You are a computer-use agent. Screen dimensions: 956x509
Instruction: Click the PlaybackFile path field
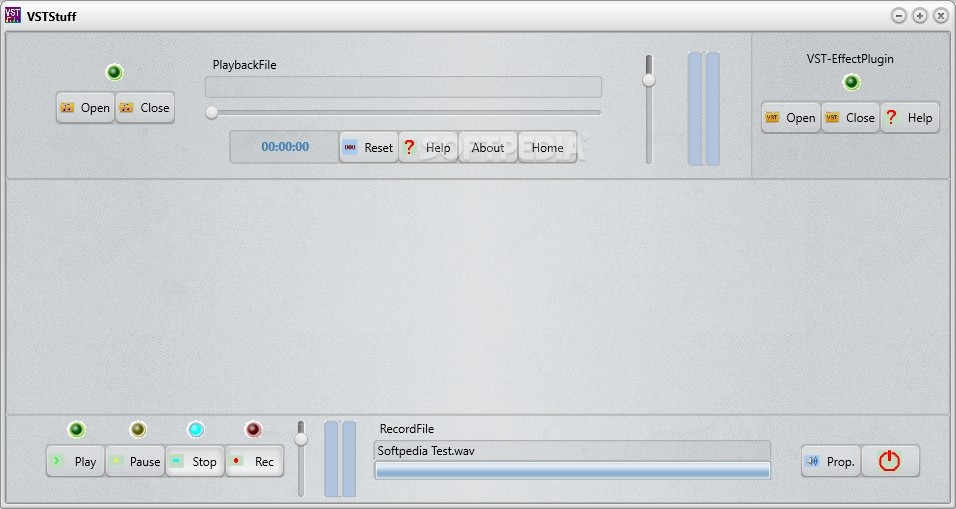(x=403, y=87)
